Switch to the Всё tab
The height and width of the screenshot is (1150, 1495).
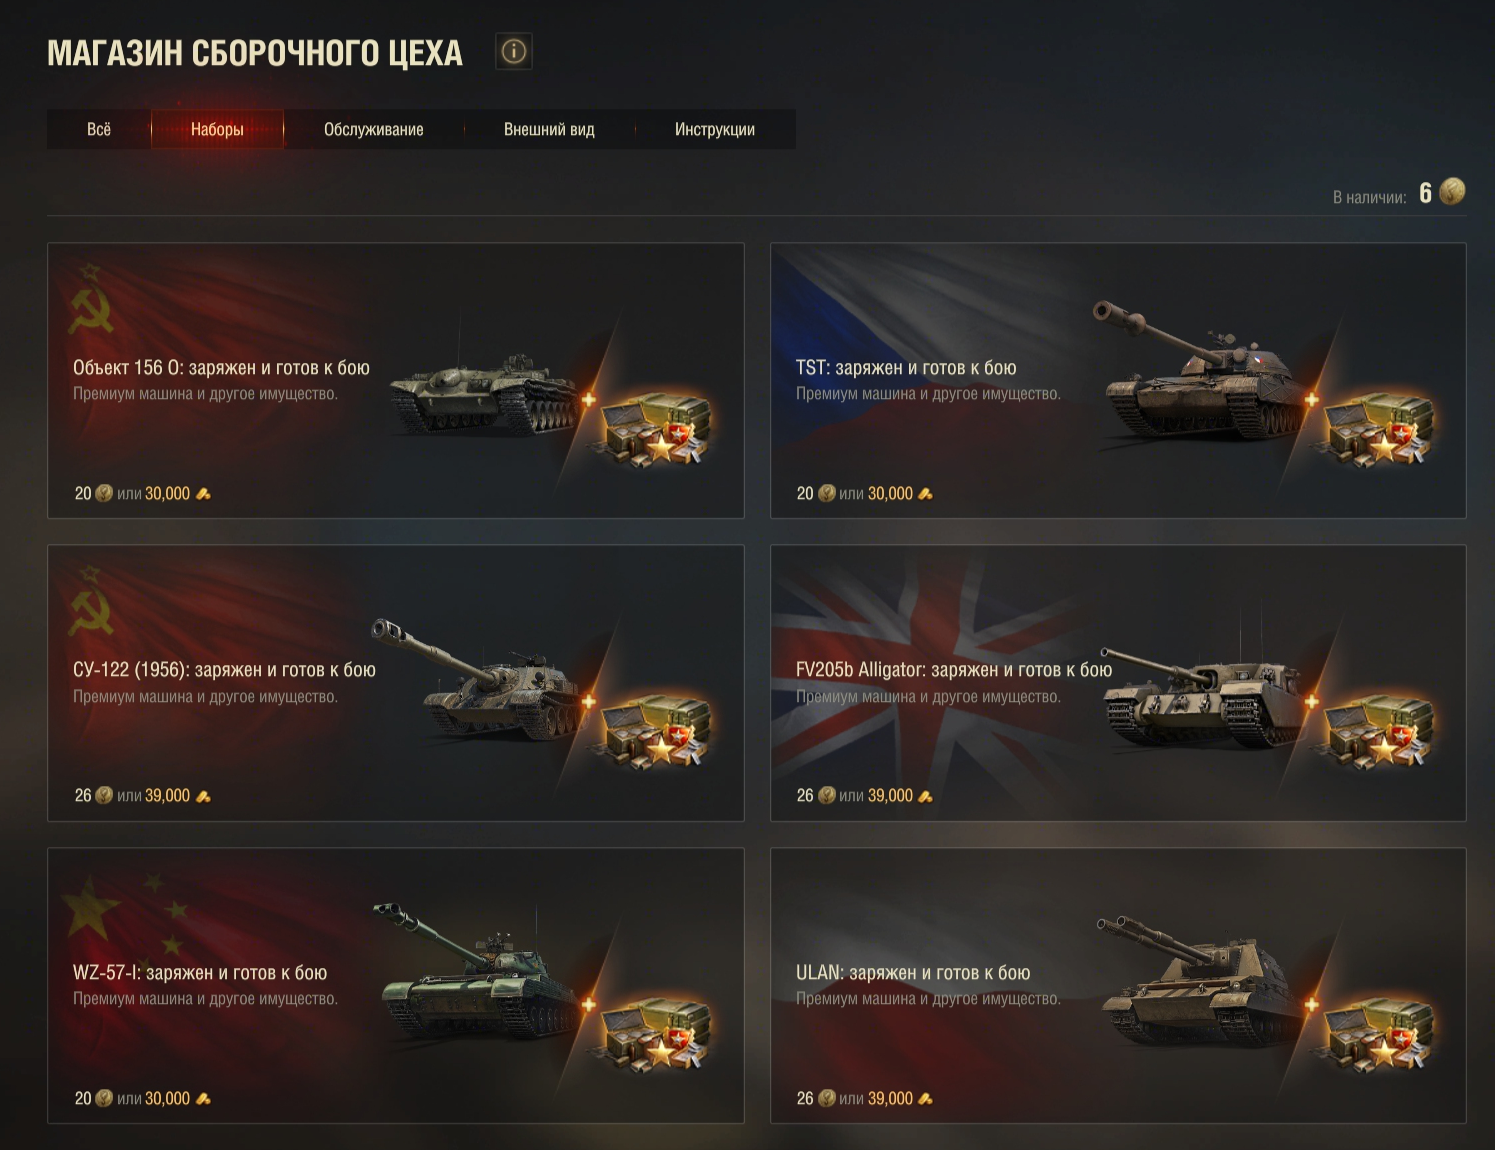pos(99,129)
